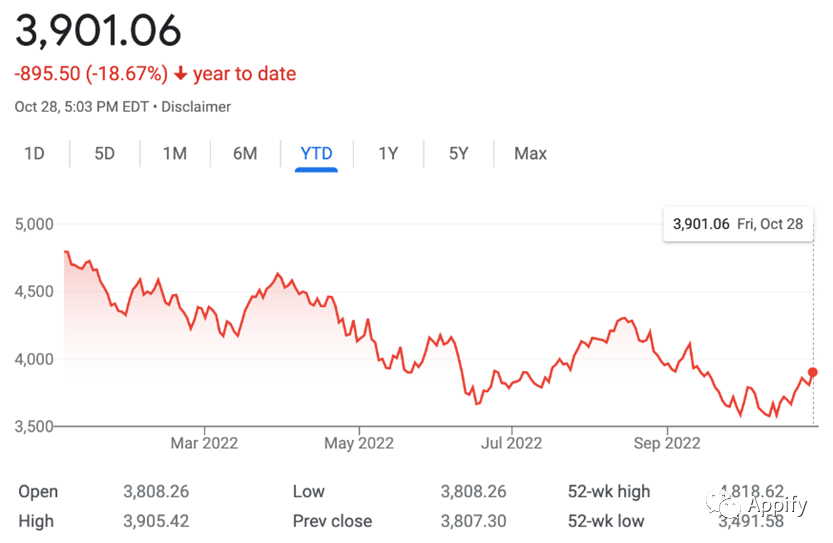Switch chart to 5Y range
Screen dimensions: 833x543
(x=458, y=154)
